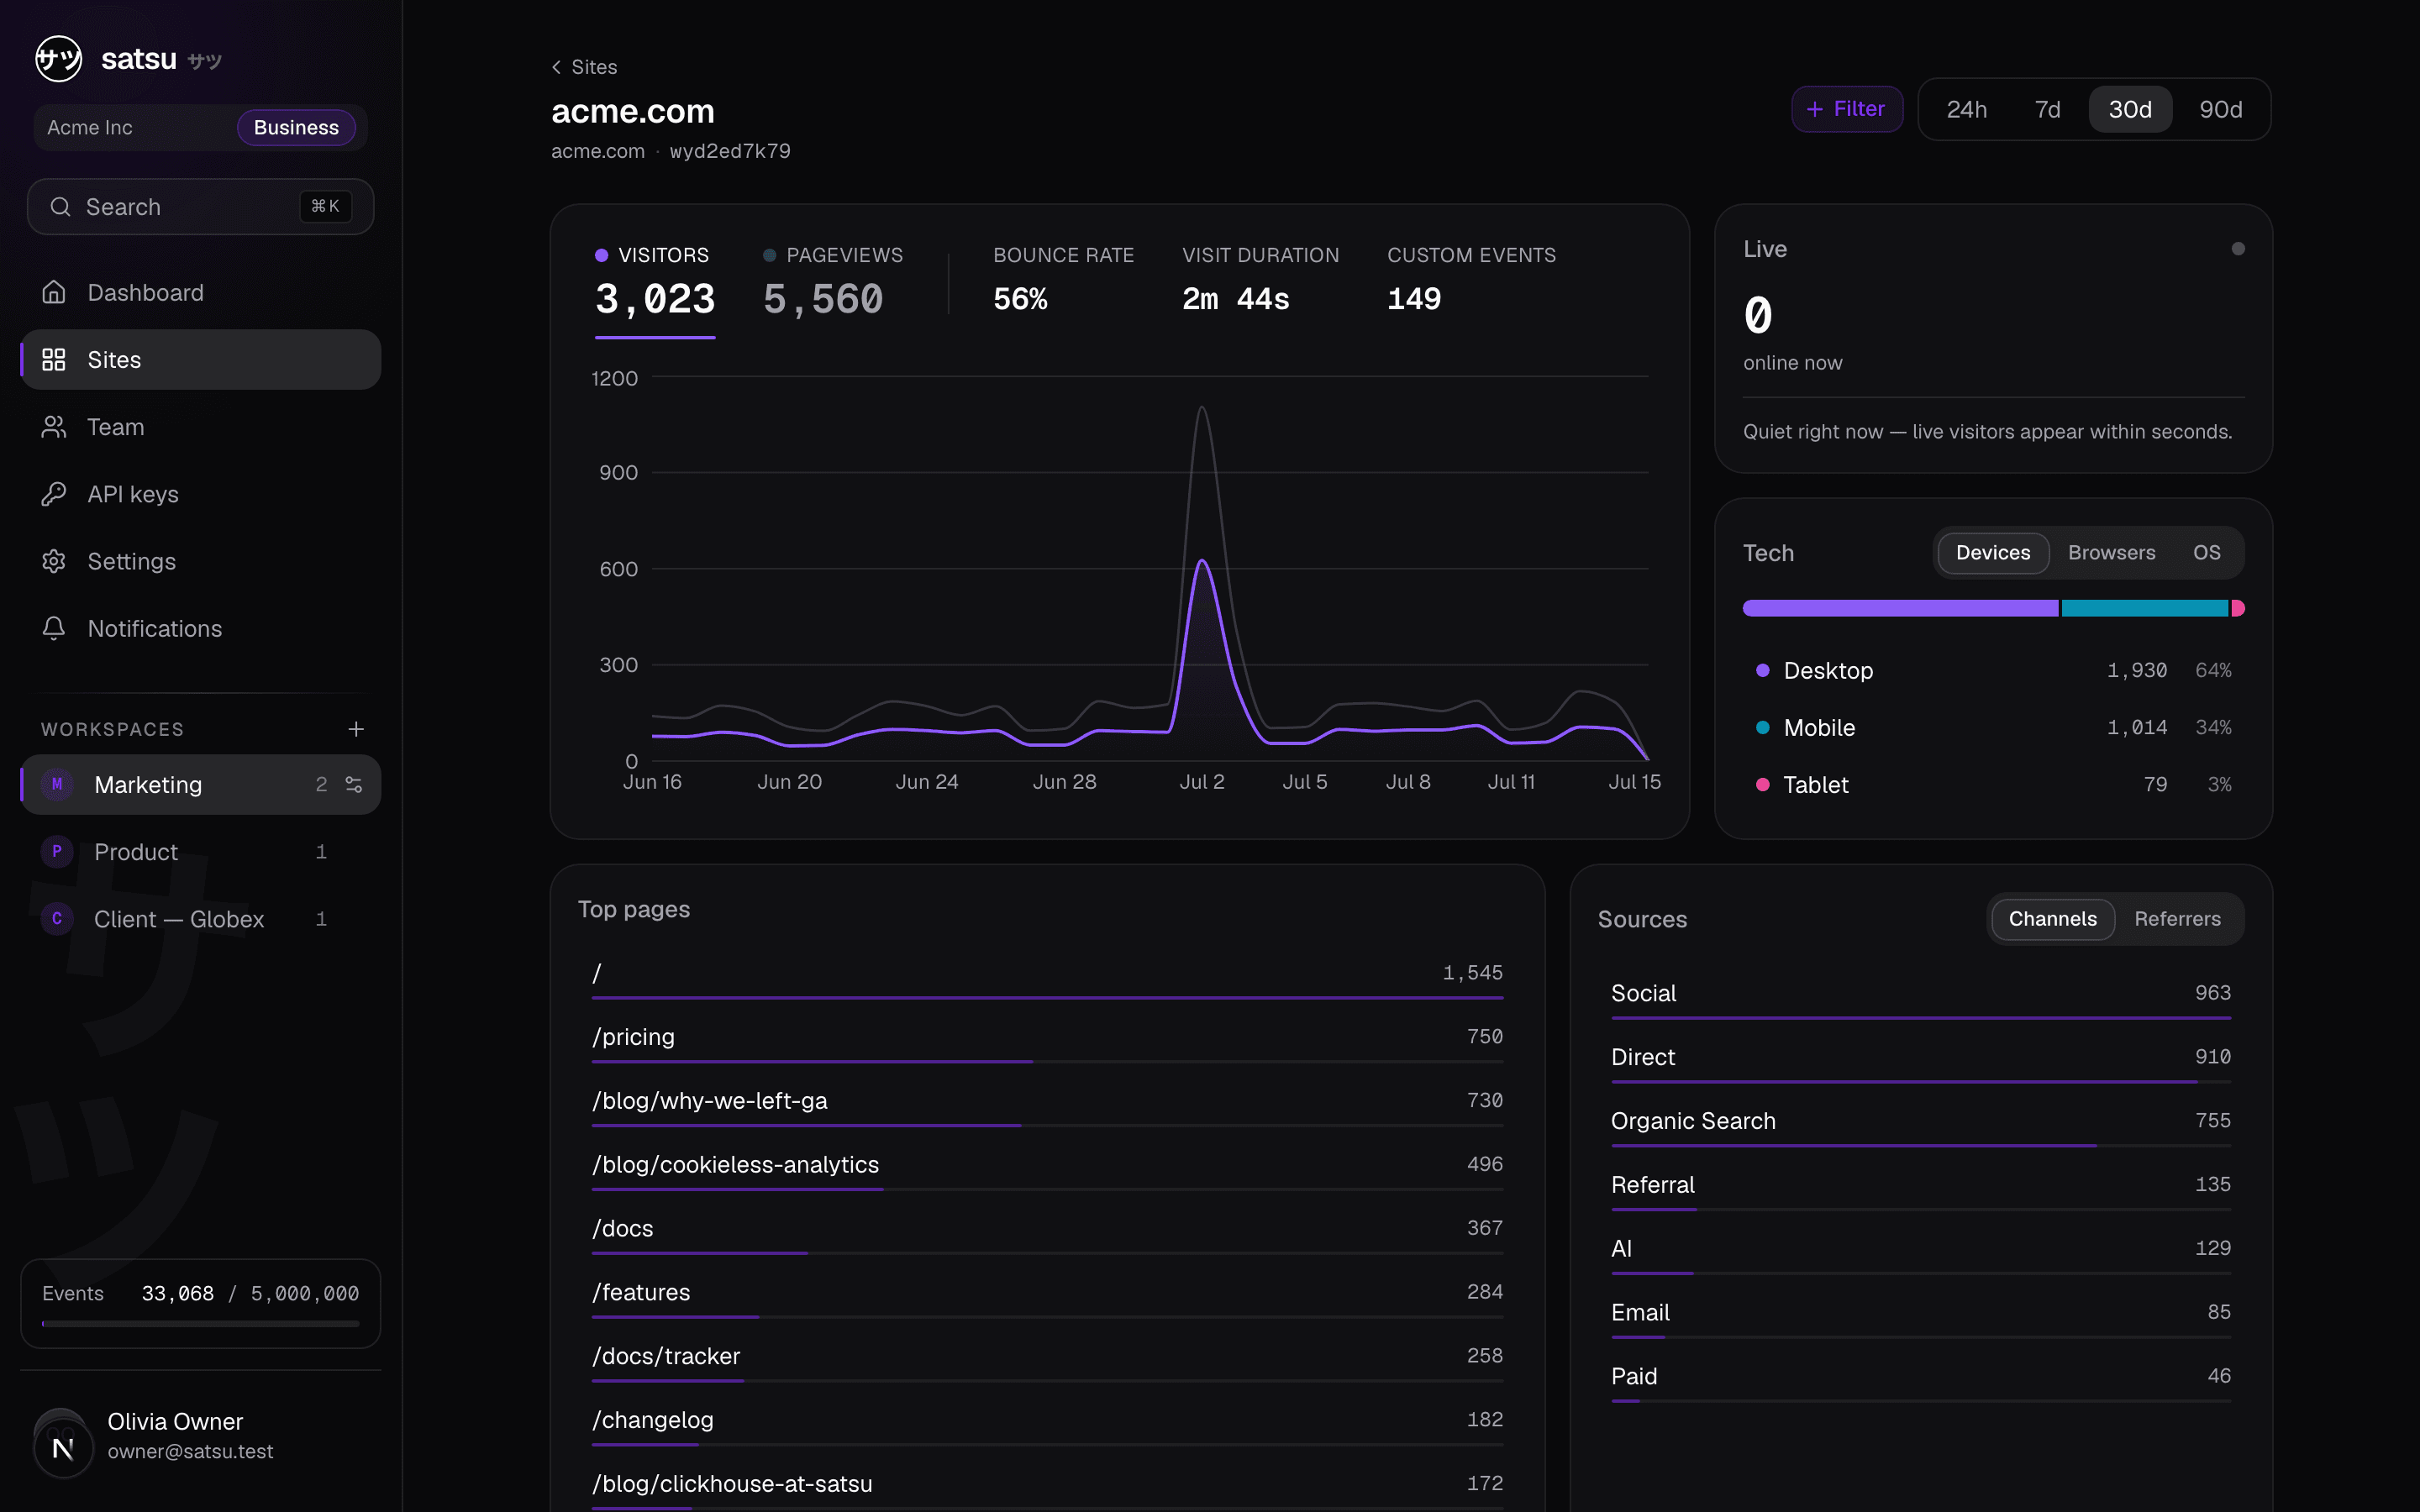Click the Referral source row
Image resolution: width=2420 pixels, height=1512 pixels.
point(1921,1189)
